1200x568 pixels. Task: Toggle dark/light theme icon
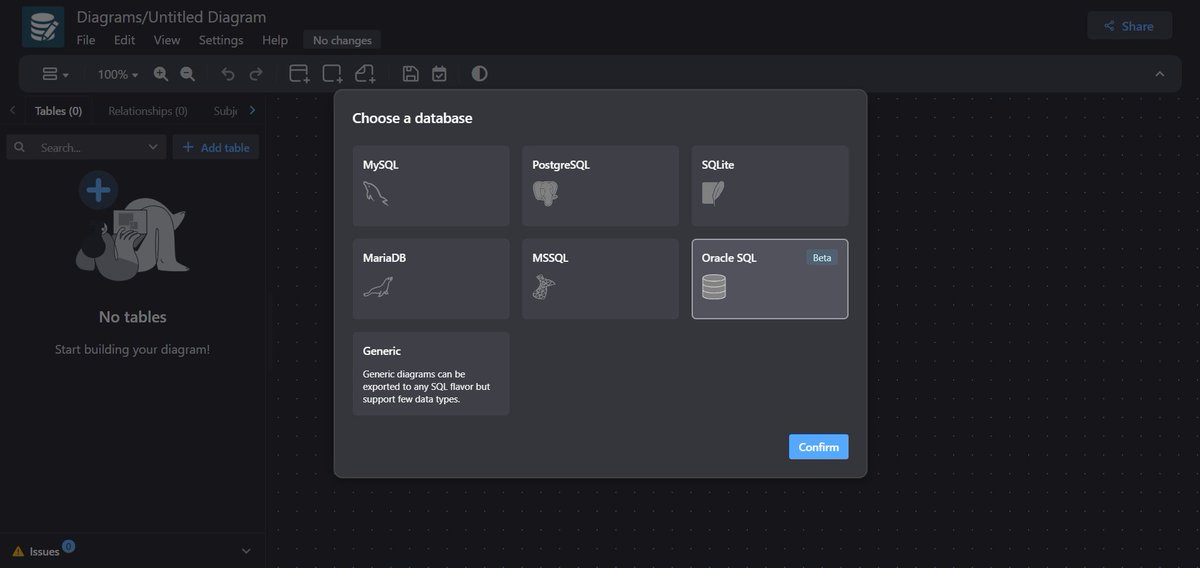480,74
